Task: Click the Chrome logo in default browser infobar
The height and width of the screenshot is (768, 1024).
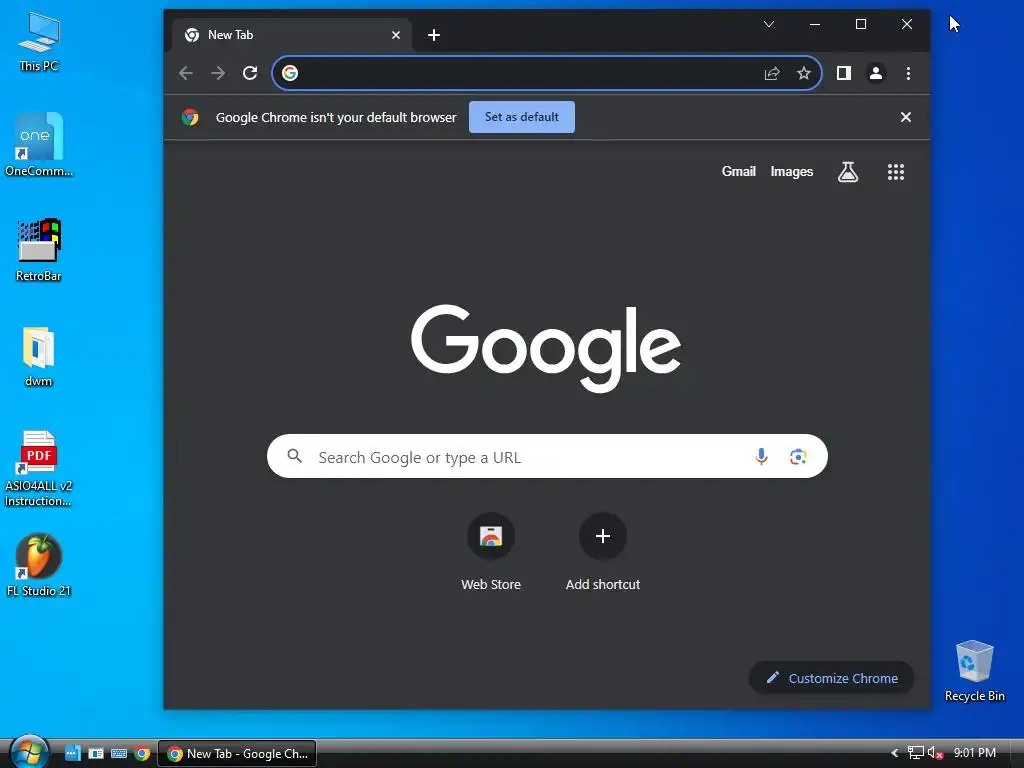Action: [x=190, y=117]
